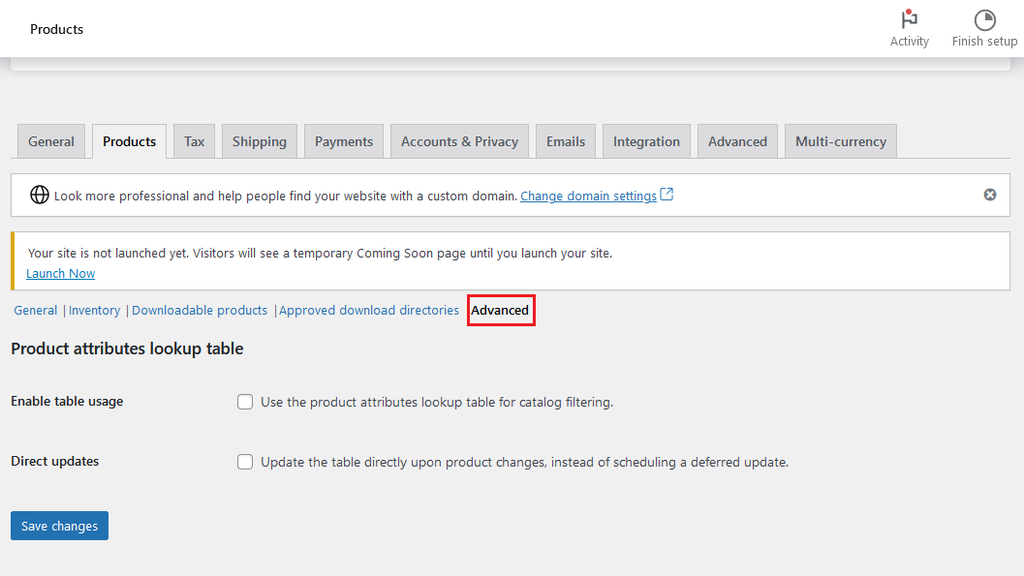
Task: Select the Payments tab
Action: click(343, 142)
